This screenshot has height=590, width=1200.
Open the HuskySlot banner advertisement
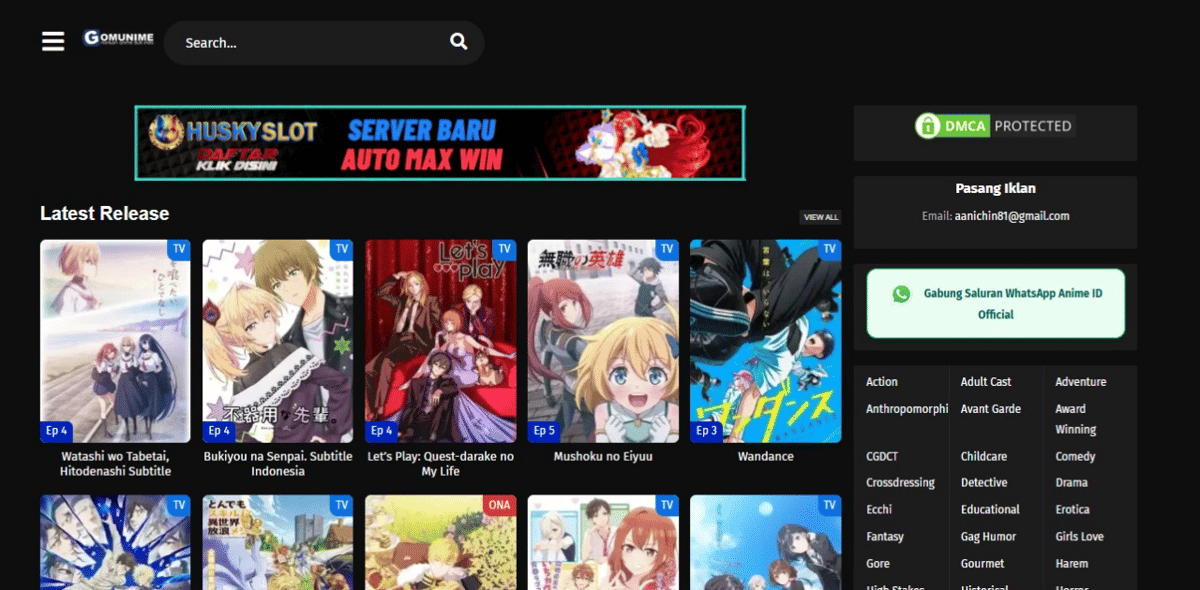tap(440, 143)
